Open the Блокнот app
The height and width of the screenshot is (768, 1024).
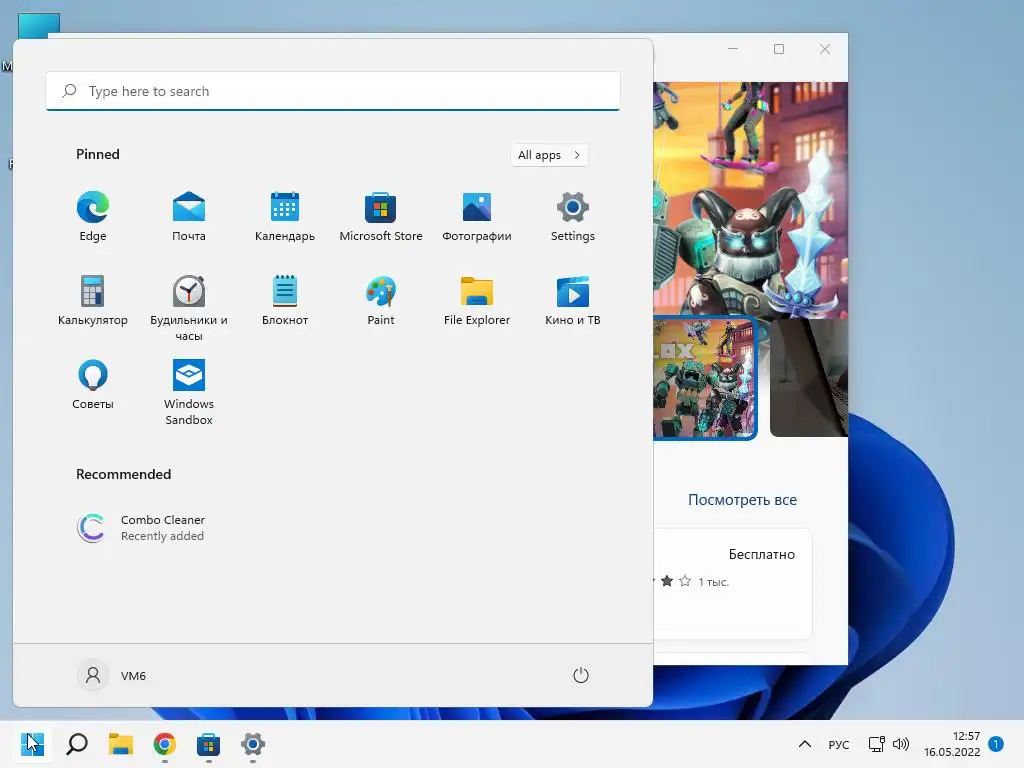pos(285,300)
